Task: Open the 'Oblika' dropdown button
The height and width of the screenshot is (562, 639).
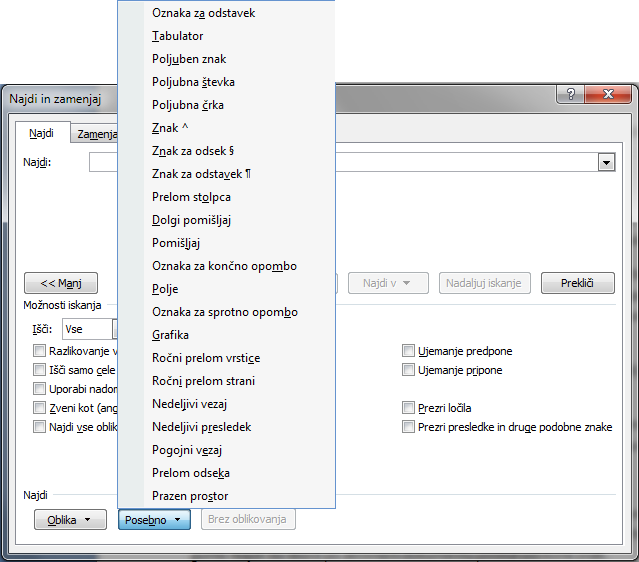Action: click(x=70, y=520)
